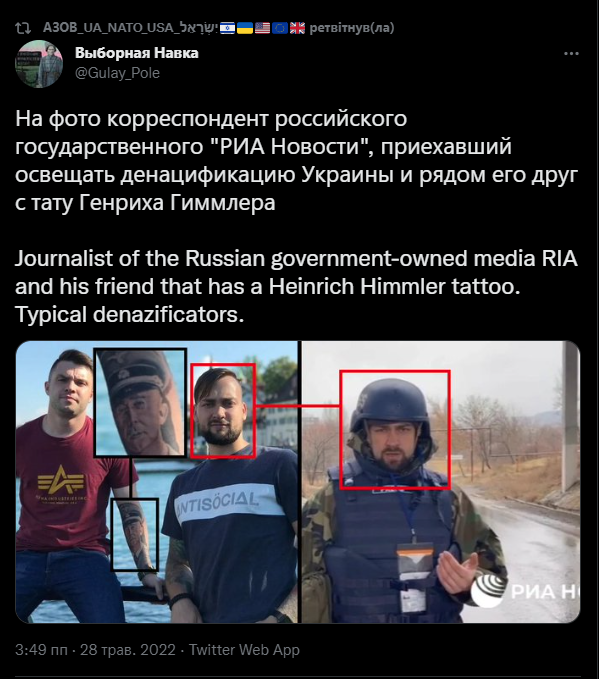Open the right photo with helmeted reporter
The height and width of the screenshot is (679, 599).
[x=440, y=482]
